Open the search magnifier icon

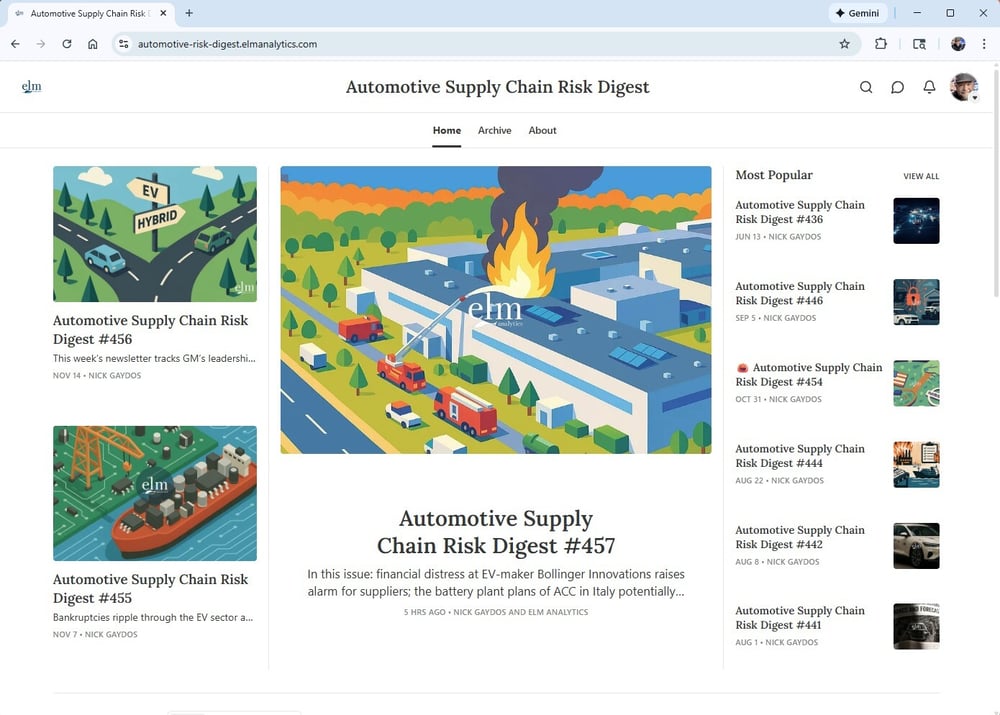(x=866, y=87)
